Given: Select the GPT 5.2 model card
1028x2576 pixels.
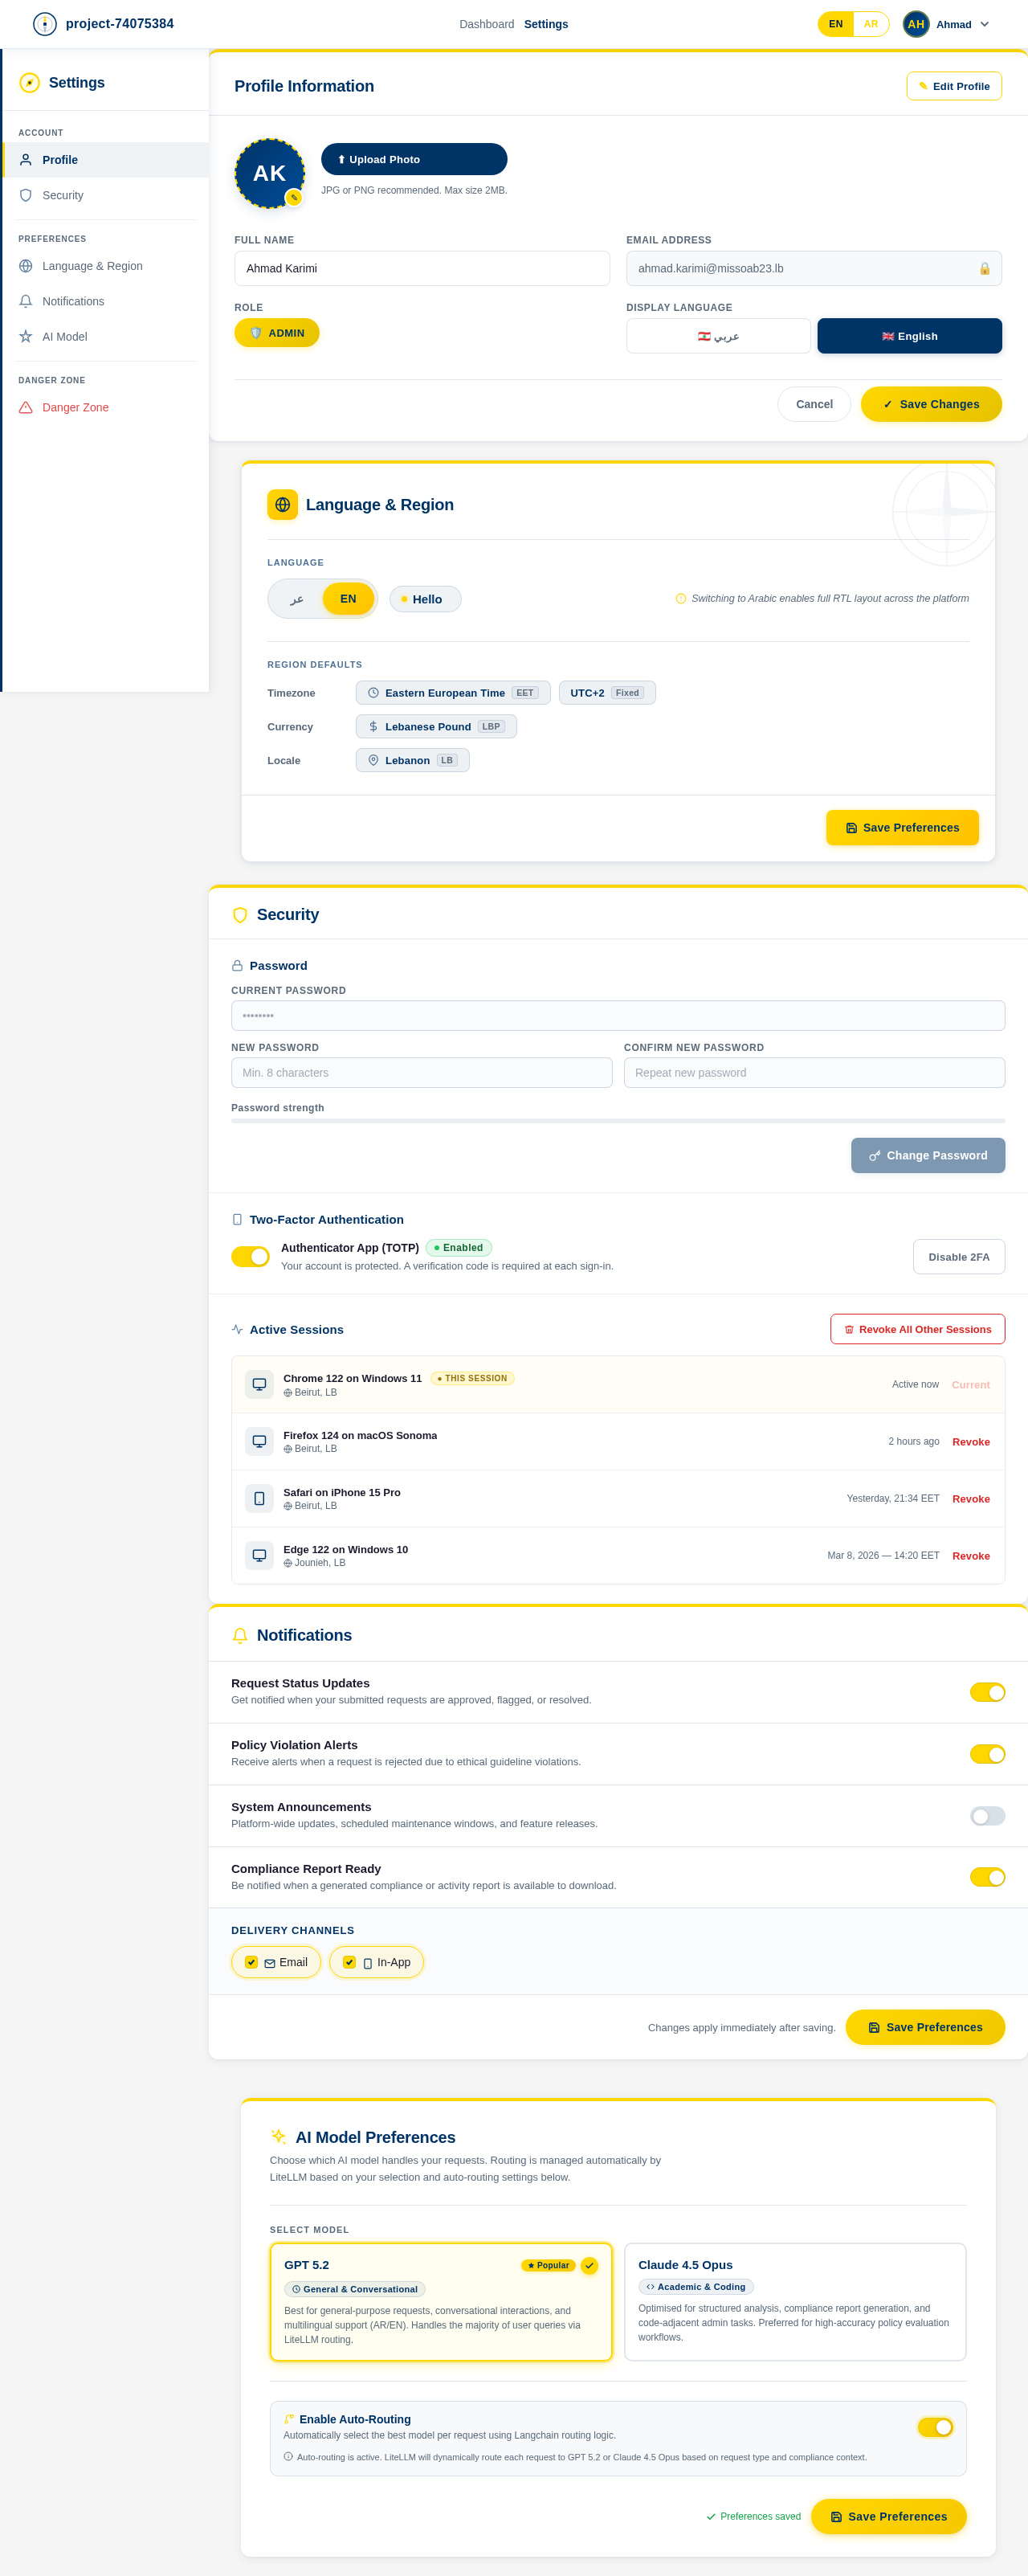Looking at the screenshot, I should (x=440, y=2301).
